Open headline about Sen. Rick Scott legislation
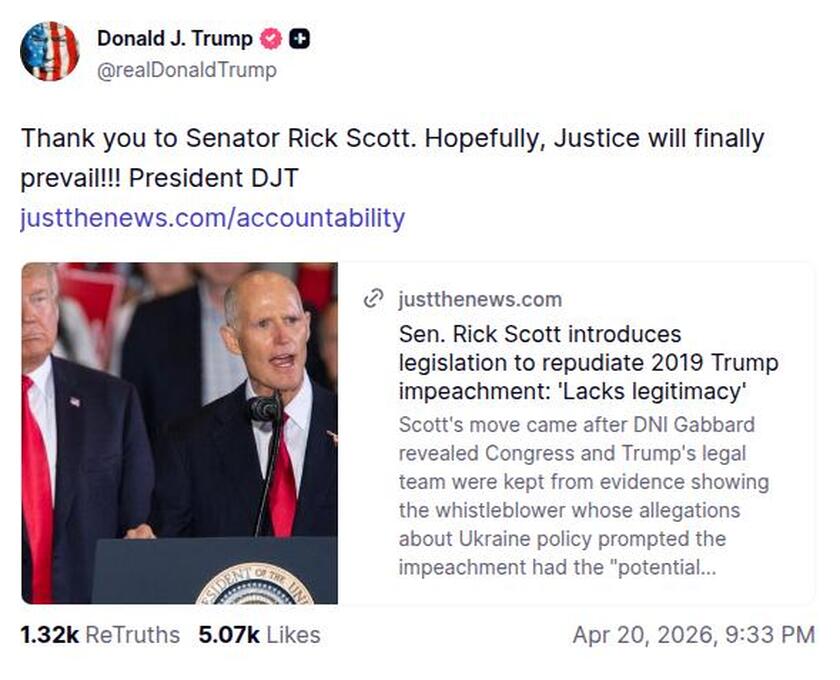The height and width of the screenshot is (680, 840). click(588, 361)
